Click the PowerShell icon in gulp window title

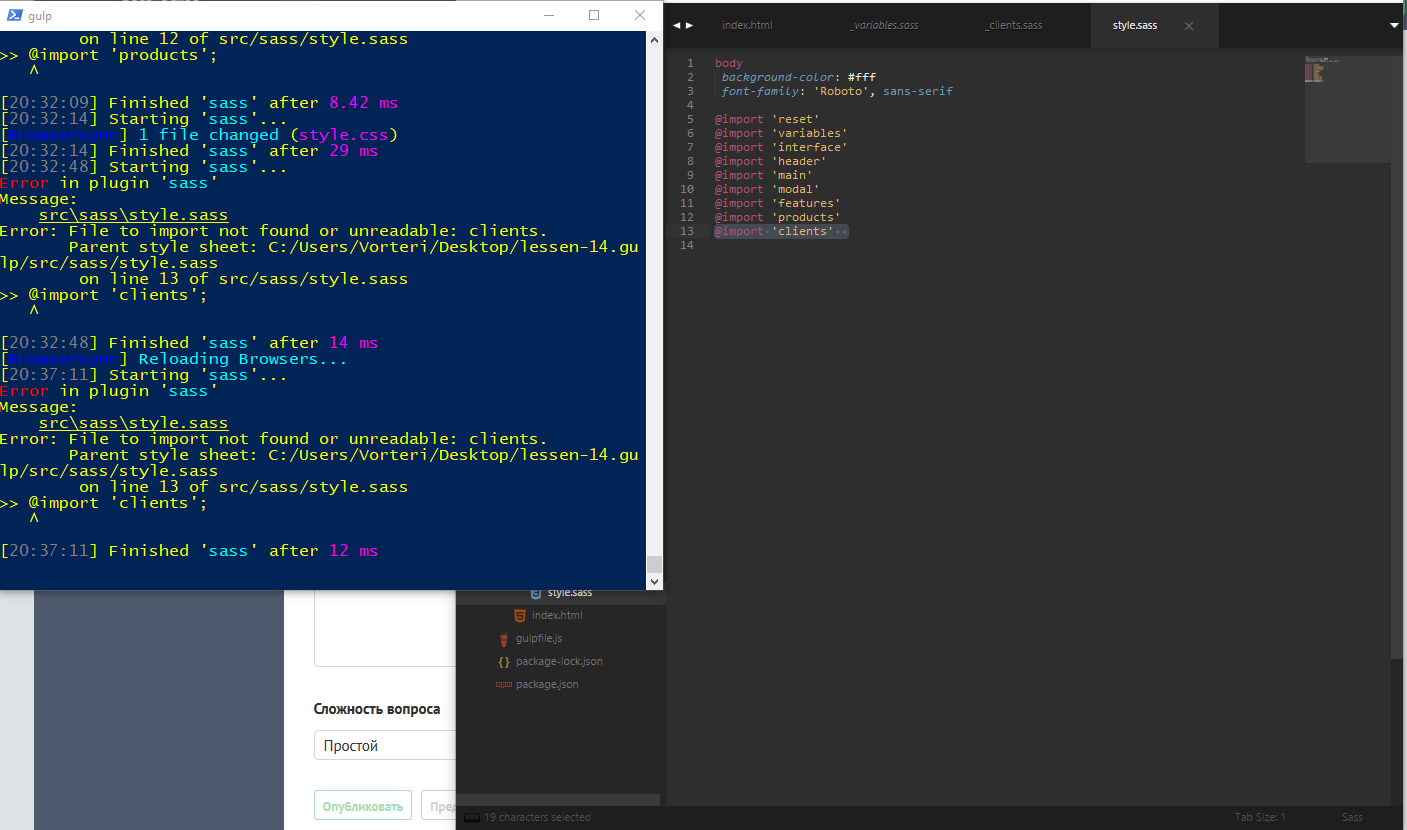tap(15, 15)
